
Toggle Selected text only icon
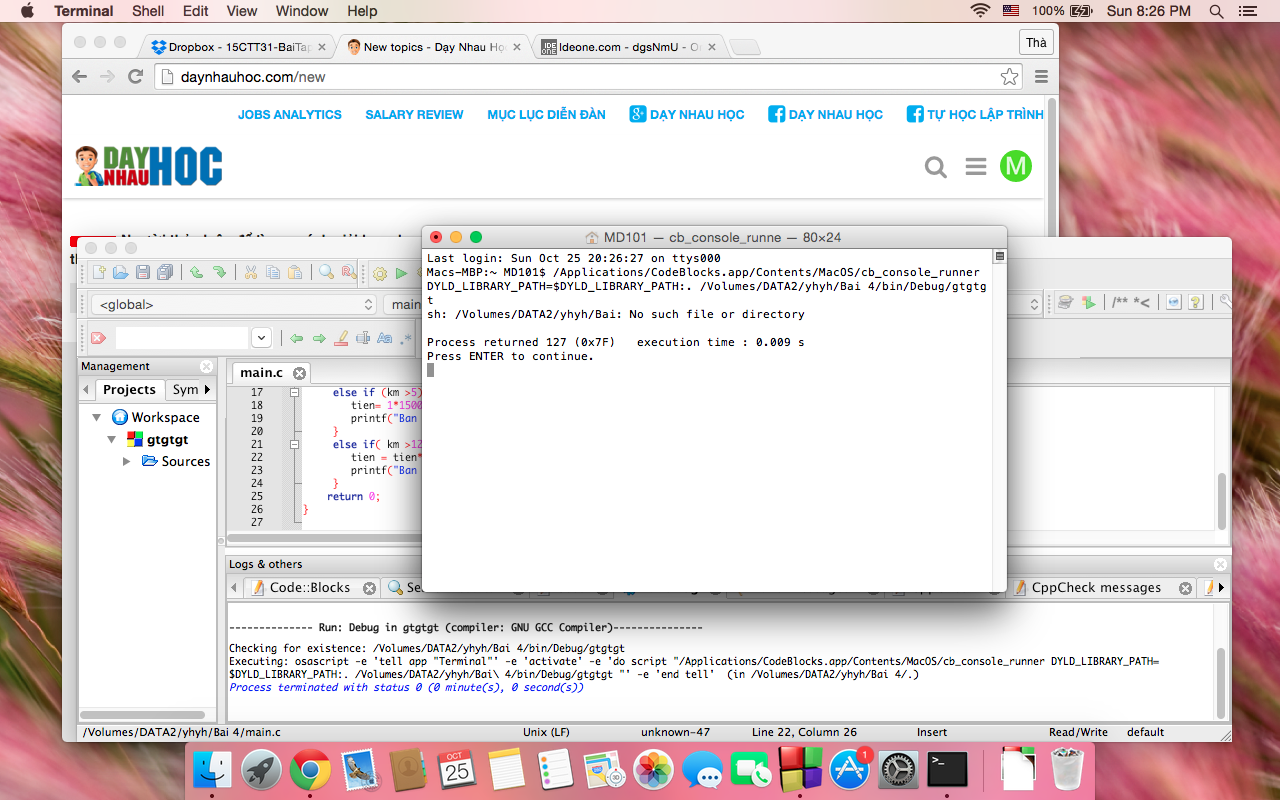pos(363,338)
